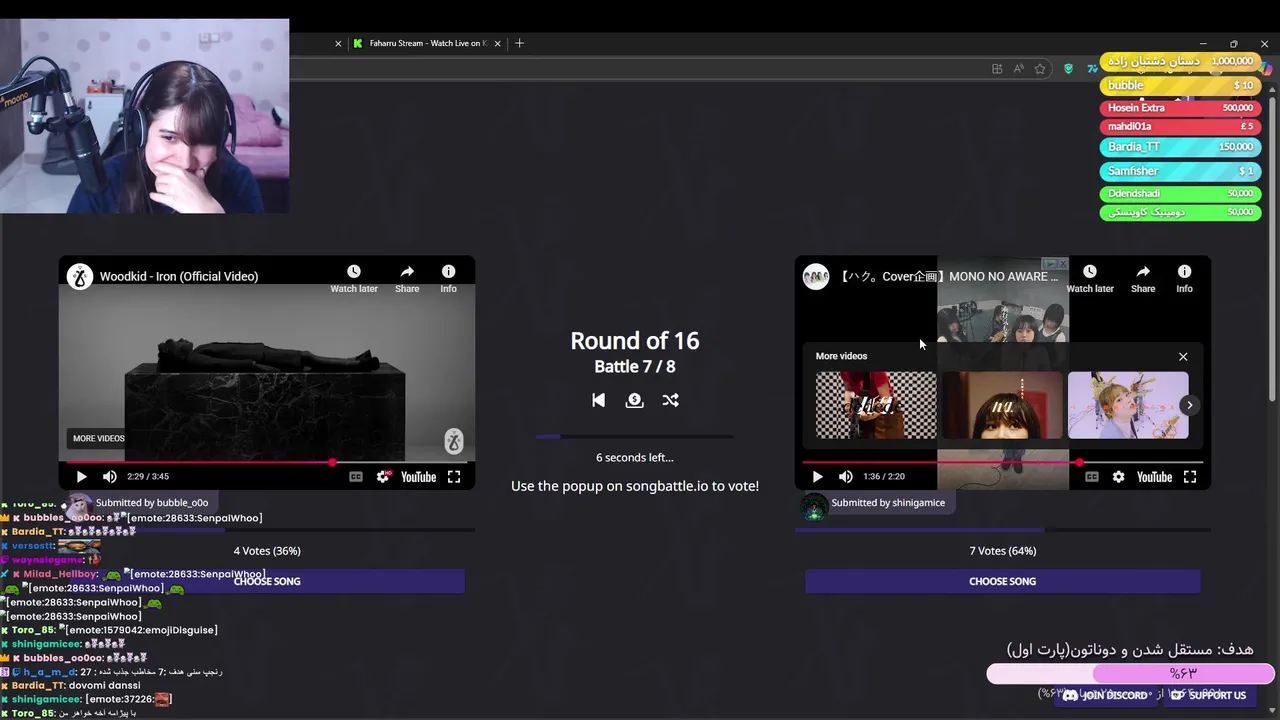Click 7 Votes (64%) label
Screen dimensions: 1280x720
1002,551
